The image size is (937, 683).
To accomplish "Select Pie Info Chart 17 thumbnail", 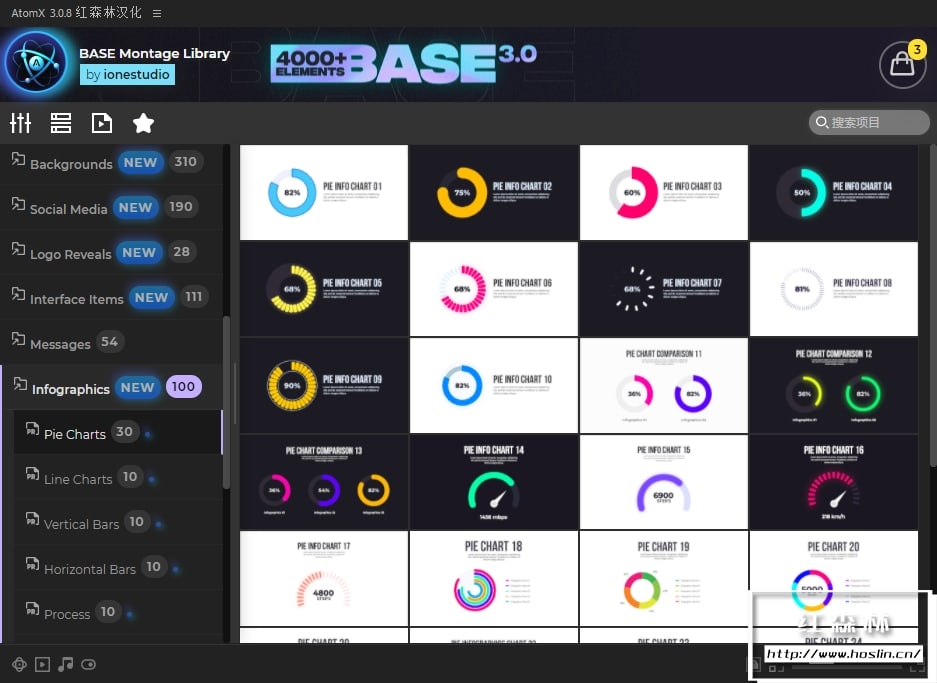I will point(324,578).
